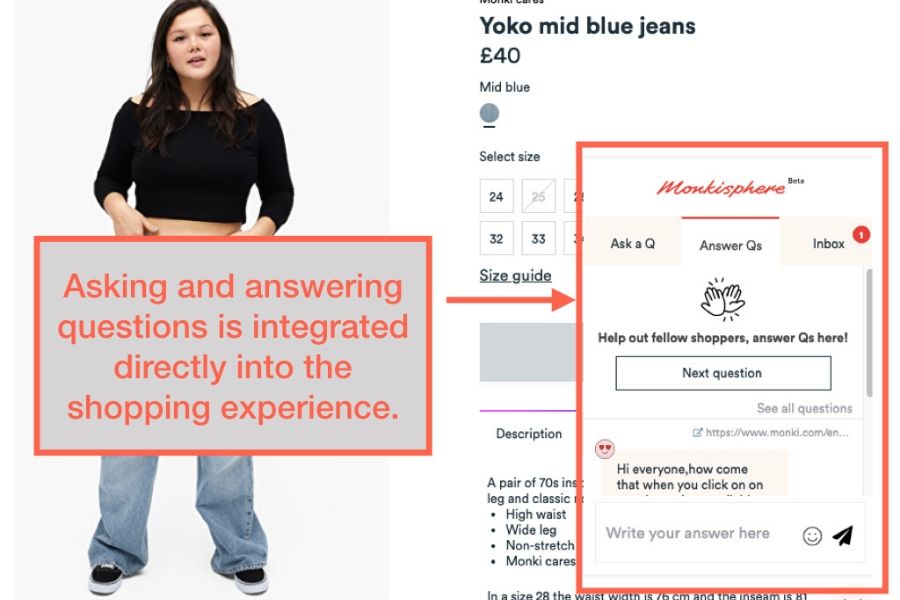The height and width of the screenshot is (600, 900).
Task: Click See all questions link
Action: tap(804, 408)
